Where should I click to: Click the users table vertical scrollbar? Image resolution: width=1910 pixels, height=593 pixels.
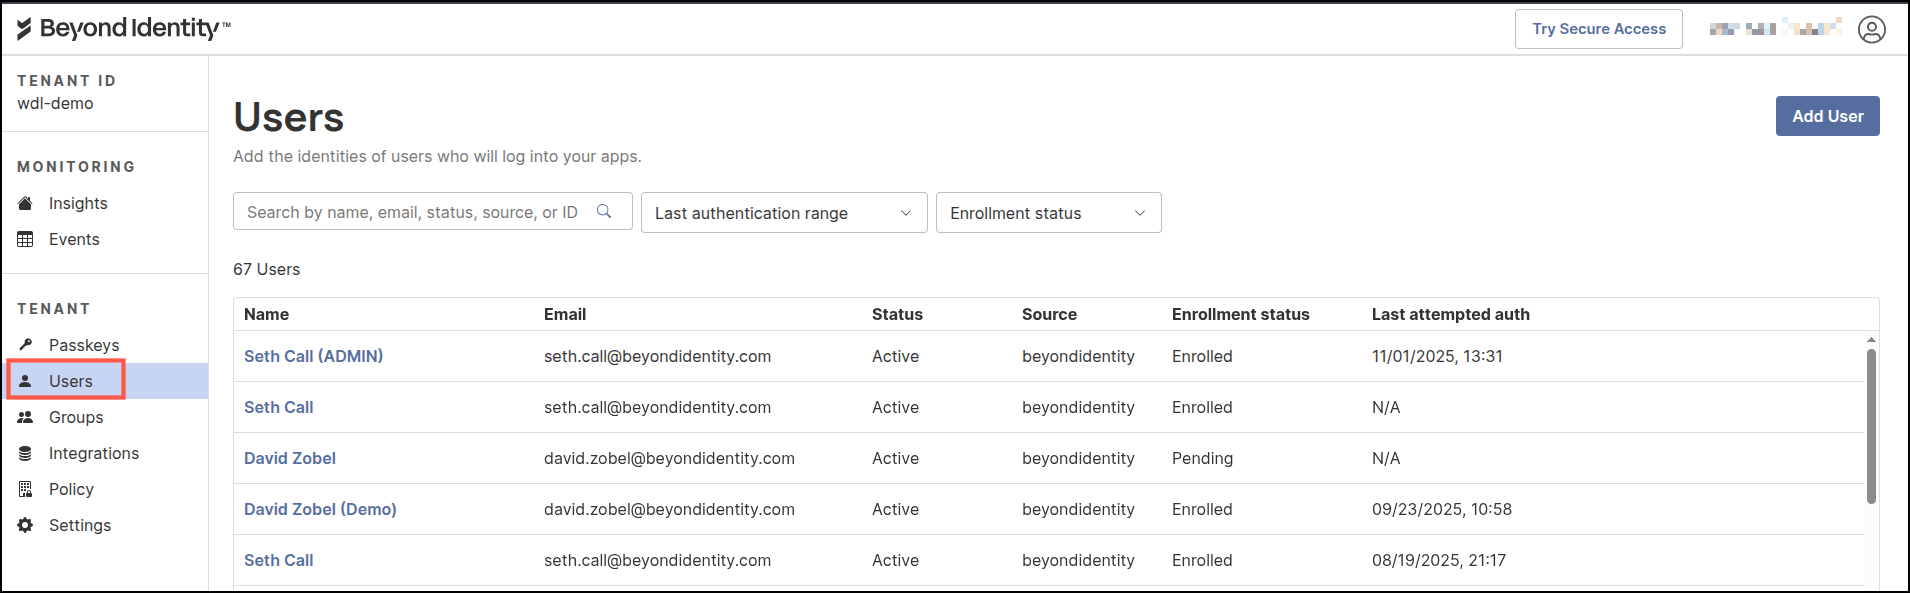(x=1871, y=425)
